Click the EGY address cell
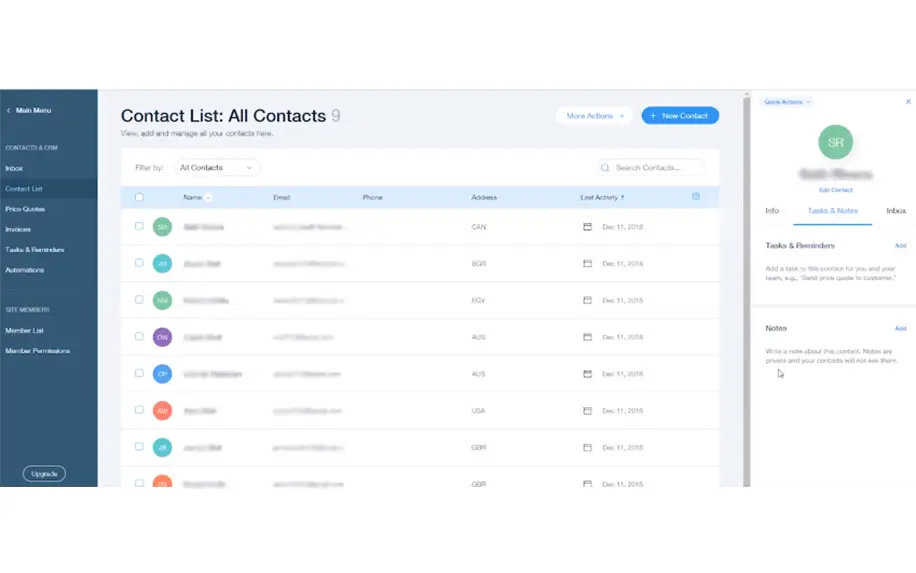The width and height of the screenshot is (916, 573). (478, 300)
